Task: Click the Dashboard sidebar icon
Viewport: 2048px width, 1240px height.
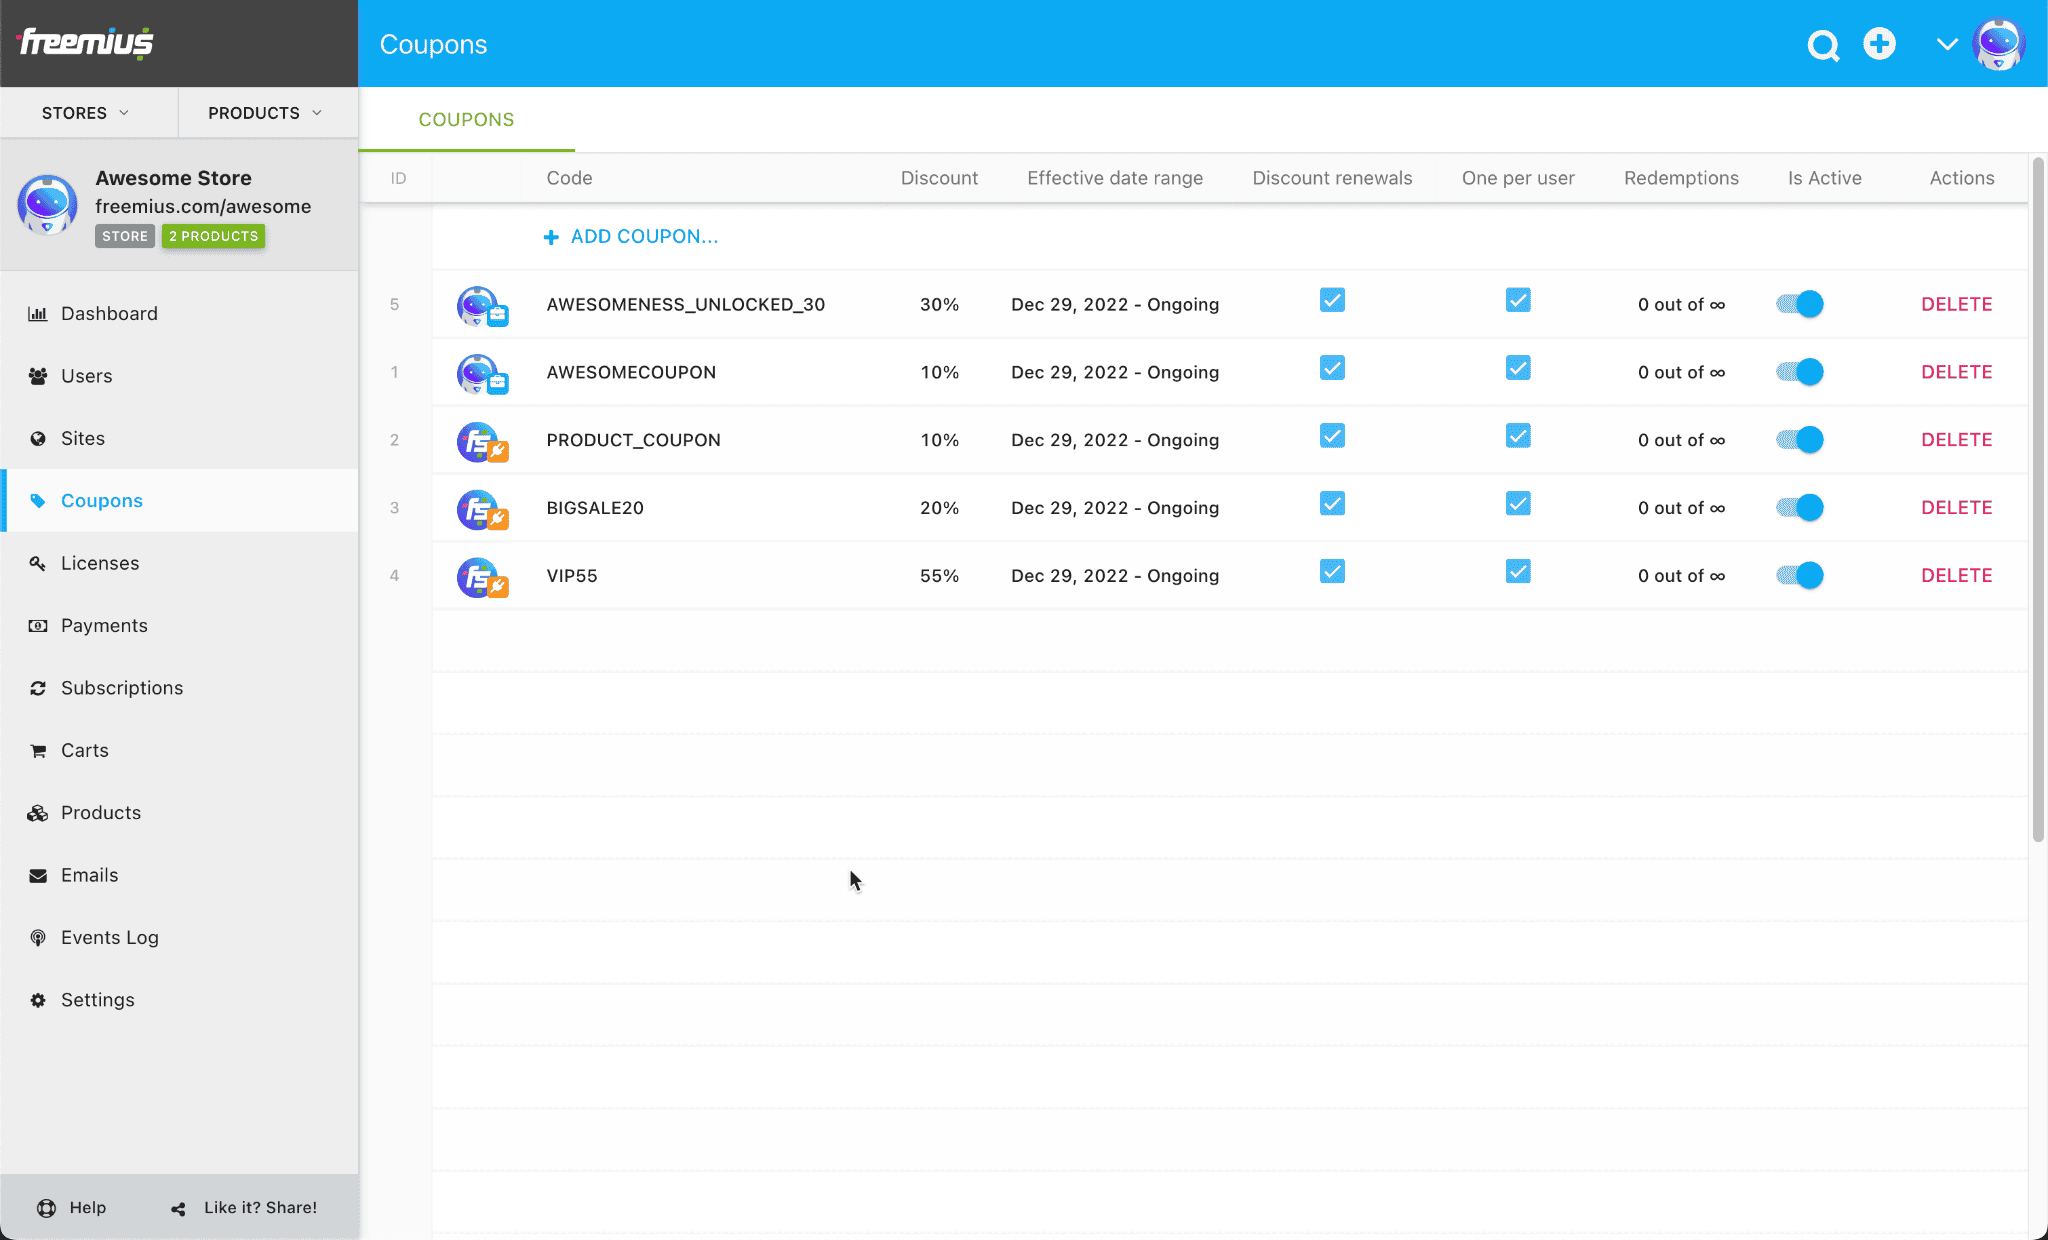Action: tap(39, 313)
